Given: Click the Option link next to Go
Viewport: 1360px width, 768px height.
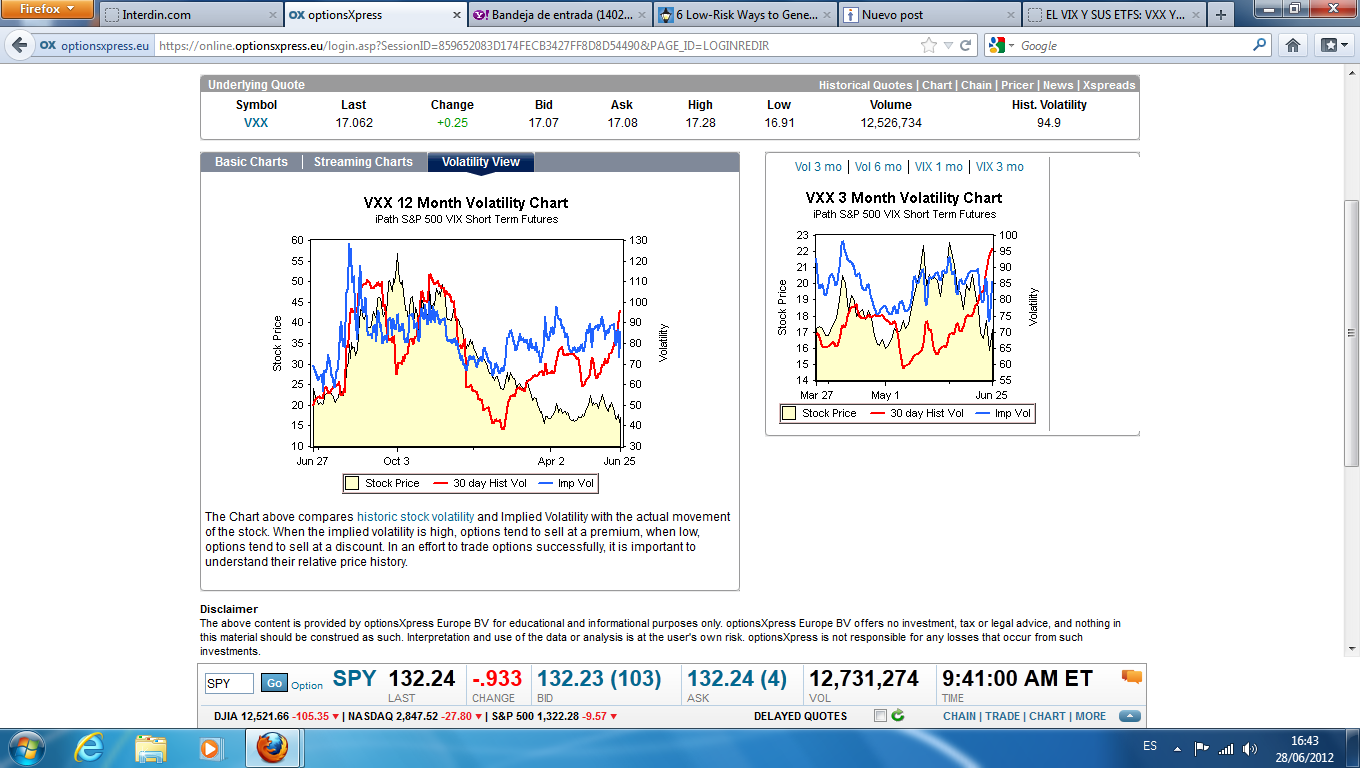Looking at the screenshot, I should [307, 685].
